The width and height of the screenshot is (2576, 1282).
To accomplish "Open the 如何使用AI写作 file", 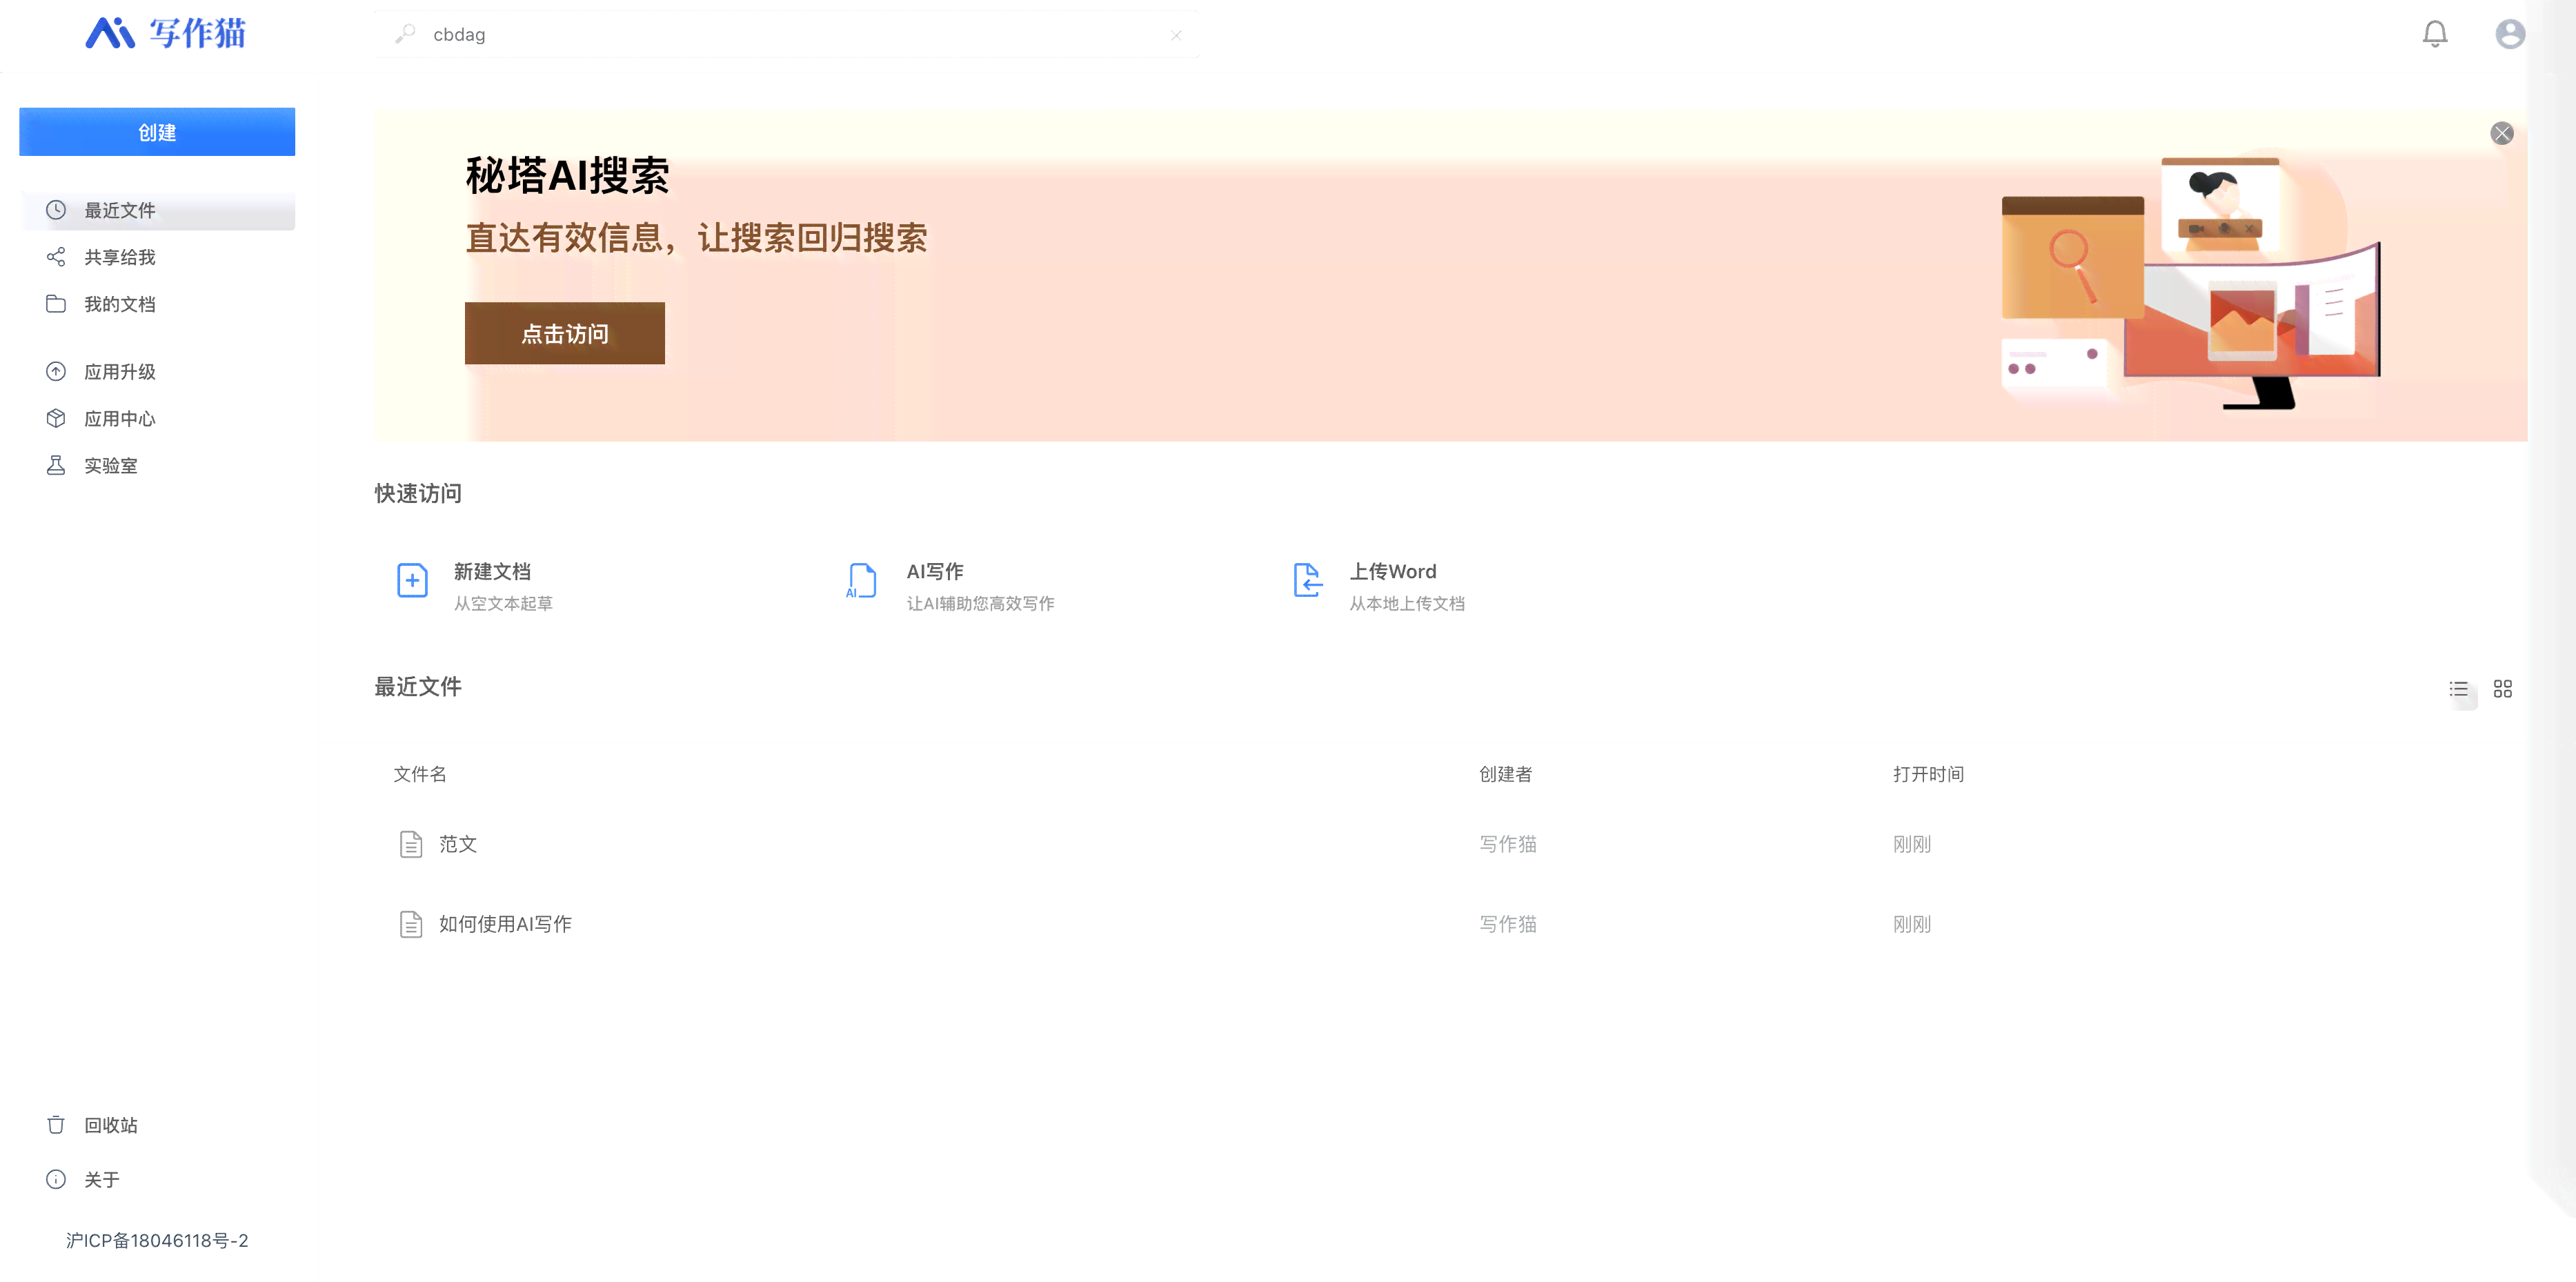I will pyautogui.click(x=505, y=924).
